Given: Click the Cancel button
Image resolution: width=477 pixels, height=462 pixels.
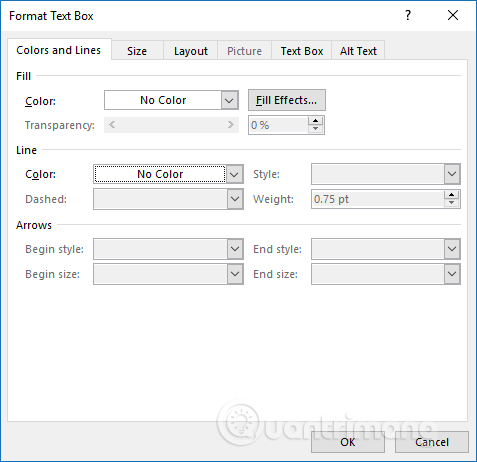Looking at the screenshot, I should click(x=432, y=442).
